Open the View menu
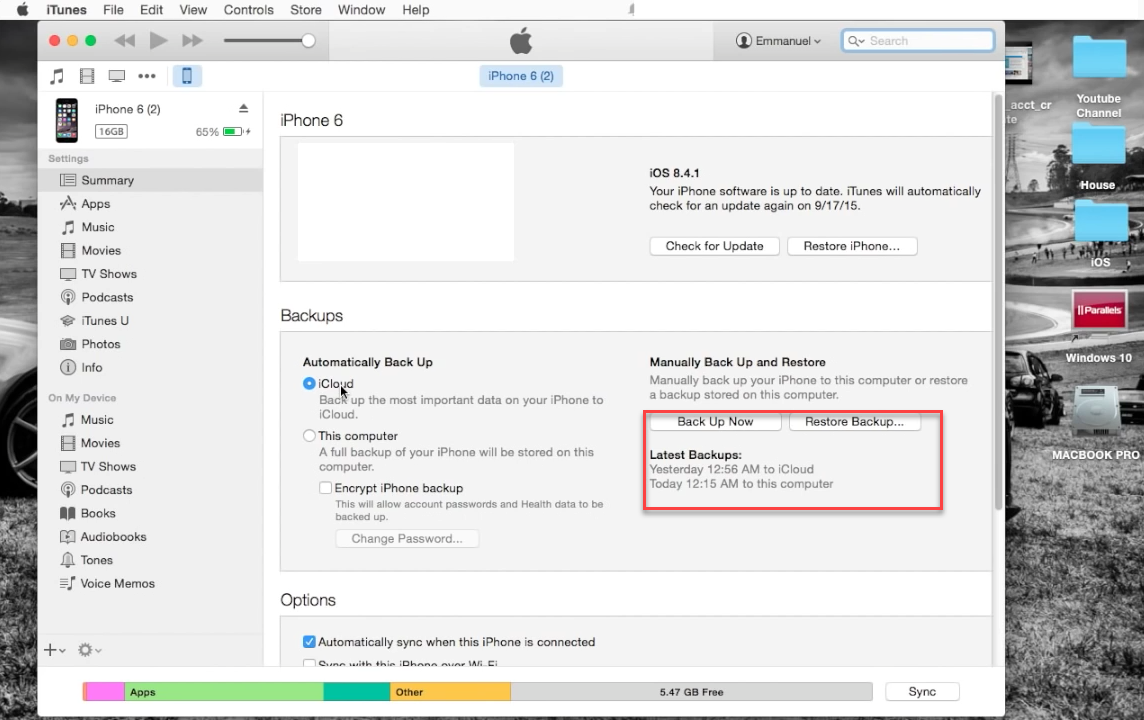 click(193, 9)
